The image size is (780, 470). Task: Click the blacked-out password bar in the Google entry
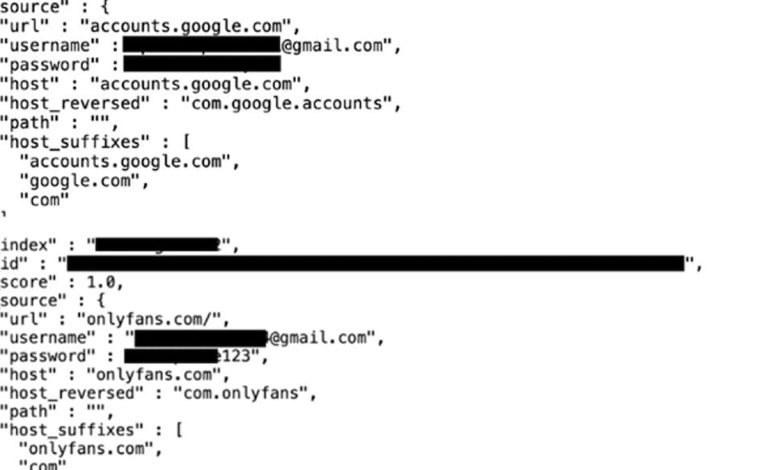pyautogui.click(x=202, y=64)
